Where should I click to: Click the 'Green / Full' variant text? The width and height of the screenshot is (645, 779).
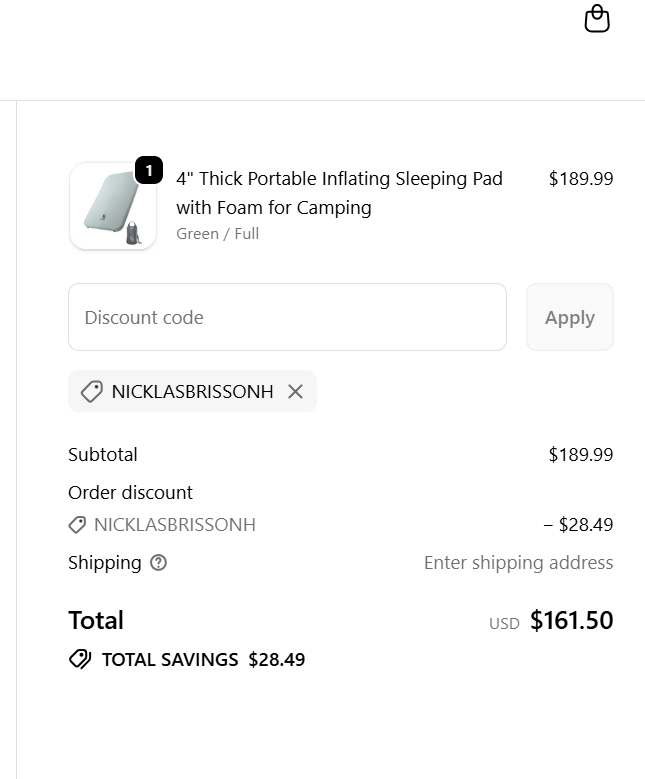[217, 233]
